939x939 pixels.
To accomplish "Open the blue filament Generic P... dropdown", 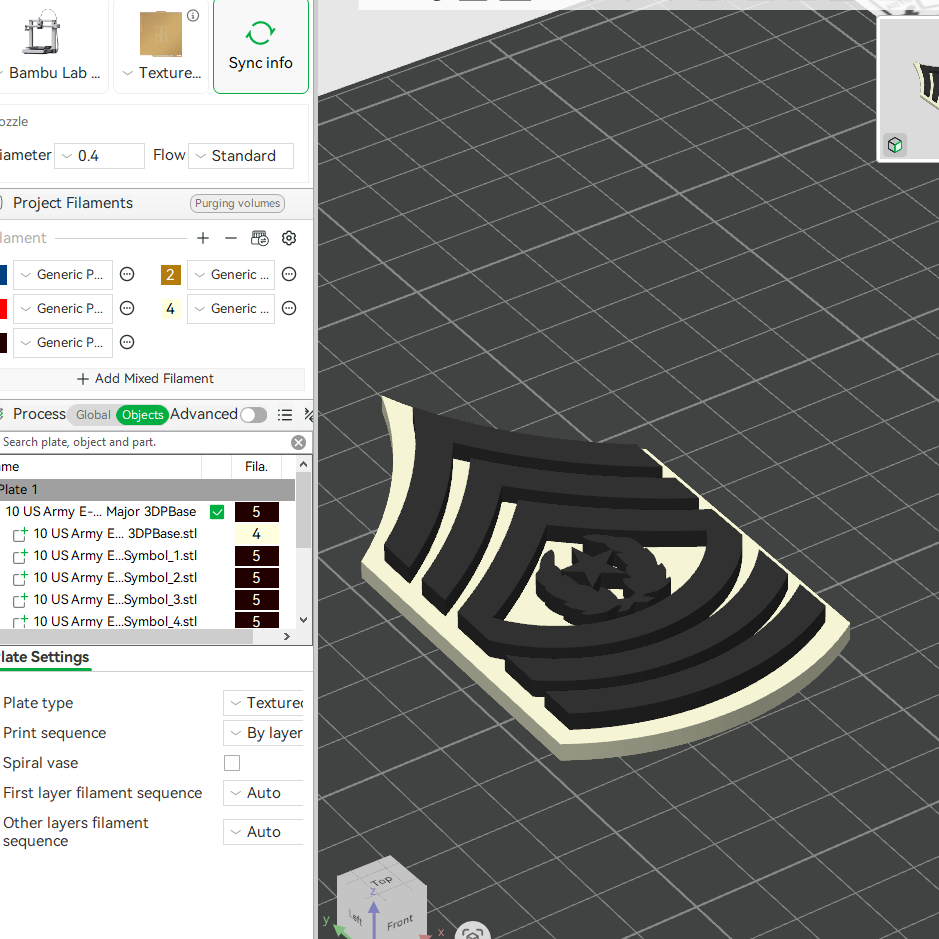I will 63,275.
